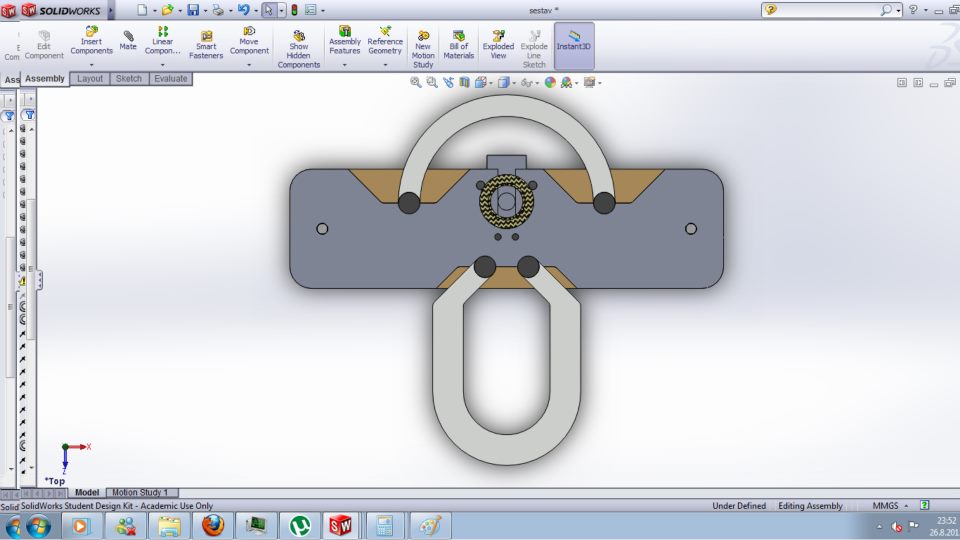Click the SolidWorks search input field

pos(828,10)
